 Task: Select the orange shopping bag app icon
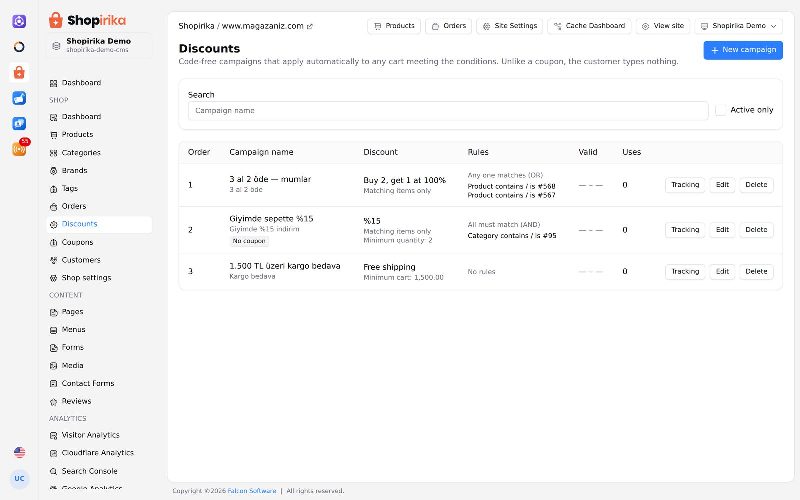(19, 72)
